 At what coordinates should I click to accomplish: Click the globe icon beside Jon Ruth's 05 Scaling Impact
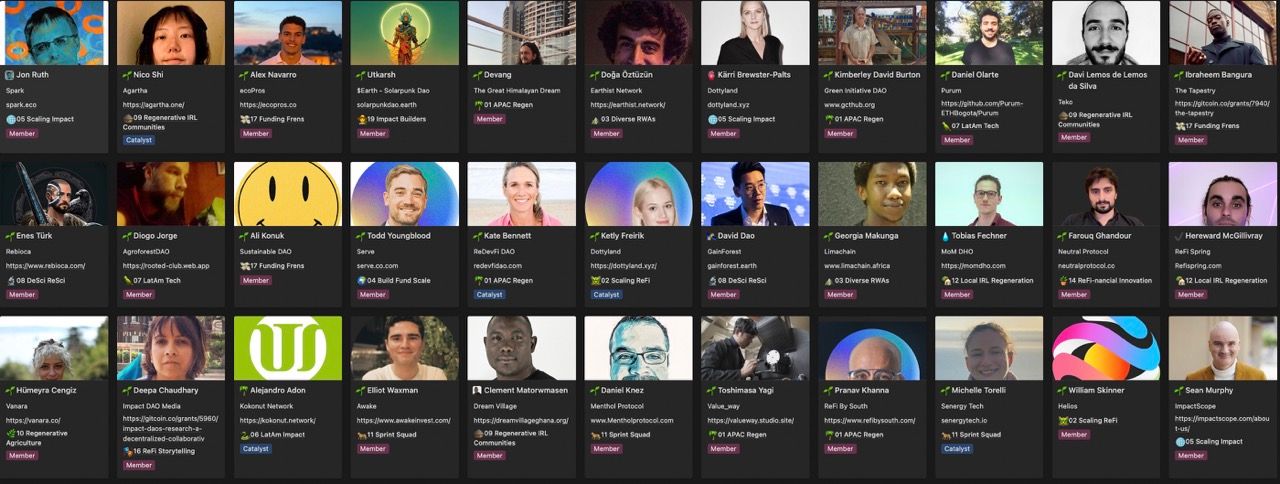click(x=10, y=119)
